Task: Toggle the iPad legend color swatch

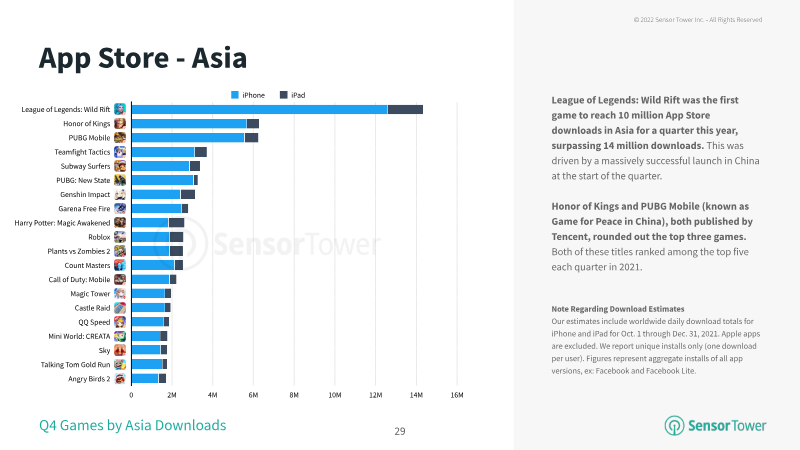Action: tap(284, 95)
